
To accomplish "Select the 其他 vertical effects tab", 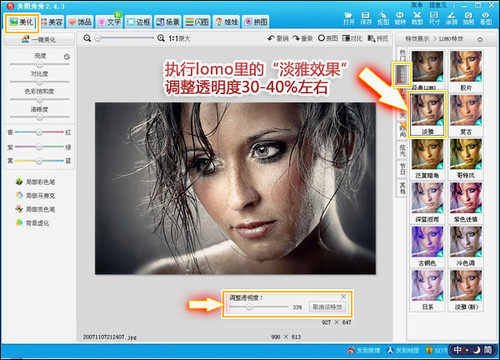I will pyautogui.click(x=403, y=188).
